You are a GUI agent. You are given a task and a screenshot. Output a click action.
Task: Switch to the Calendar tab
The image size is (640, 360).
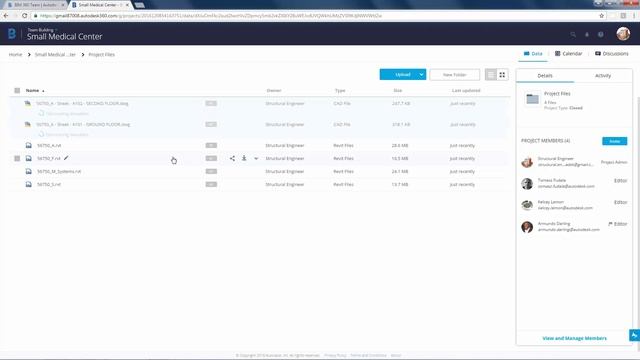click(569, 53)
